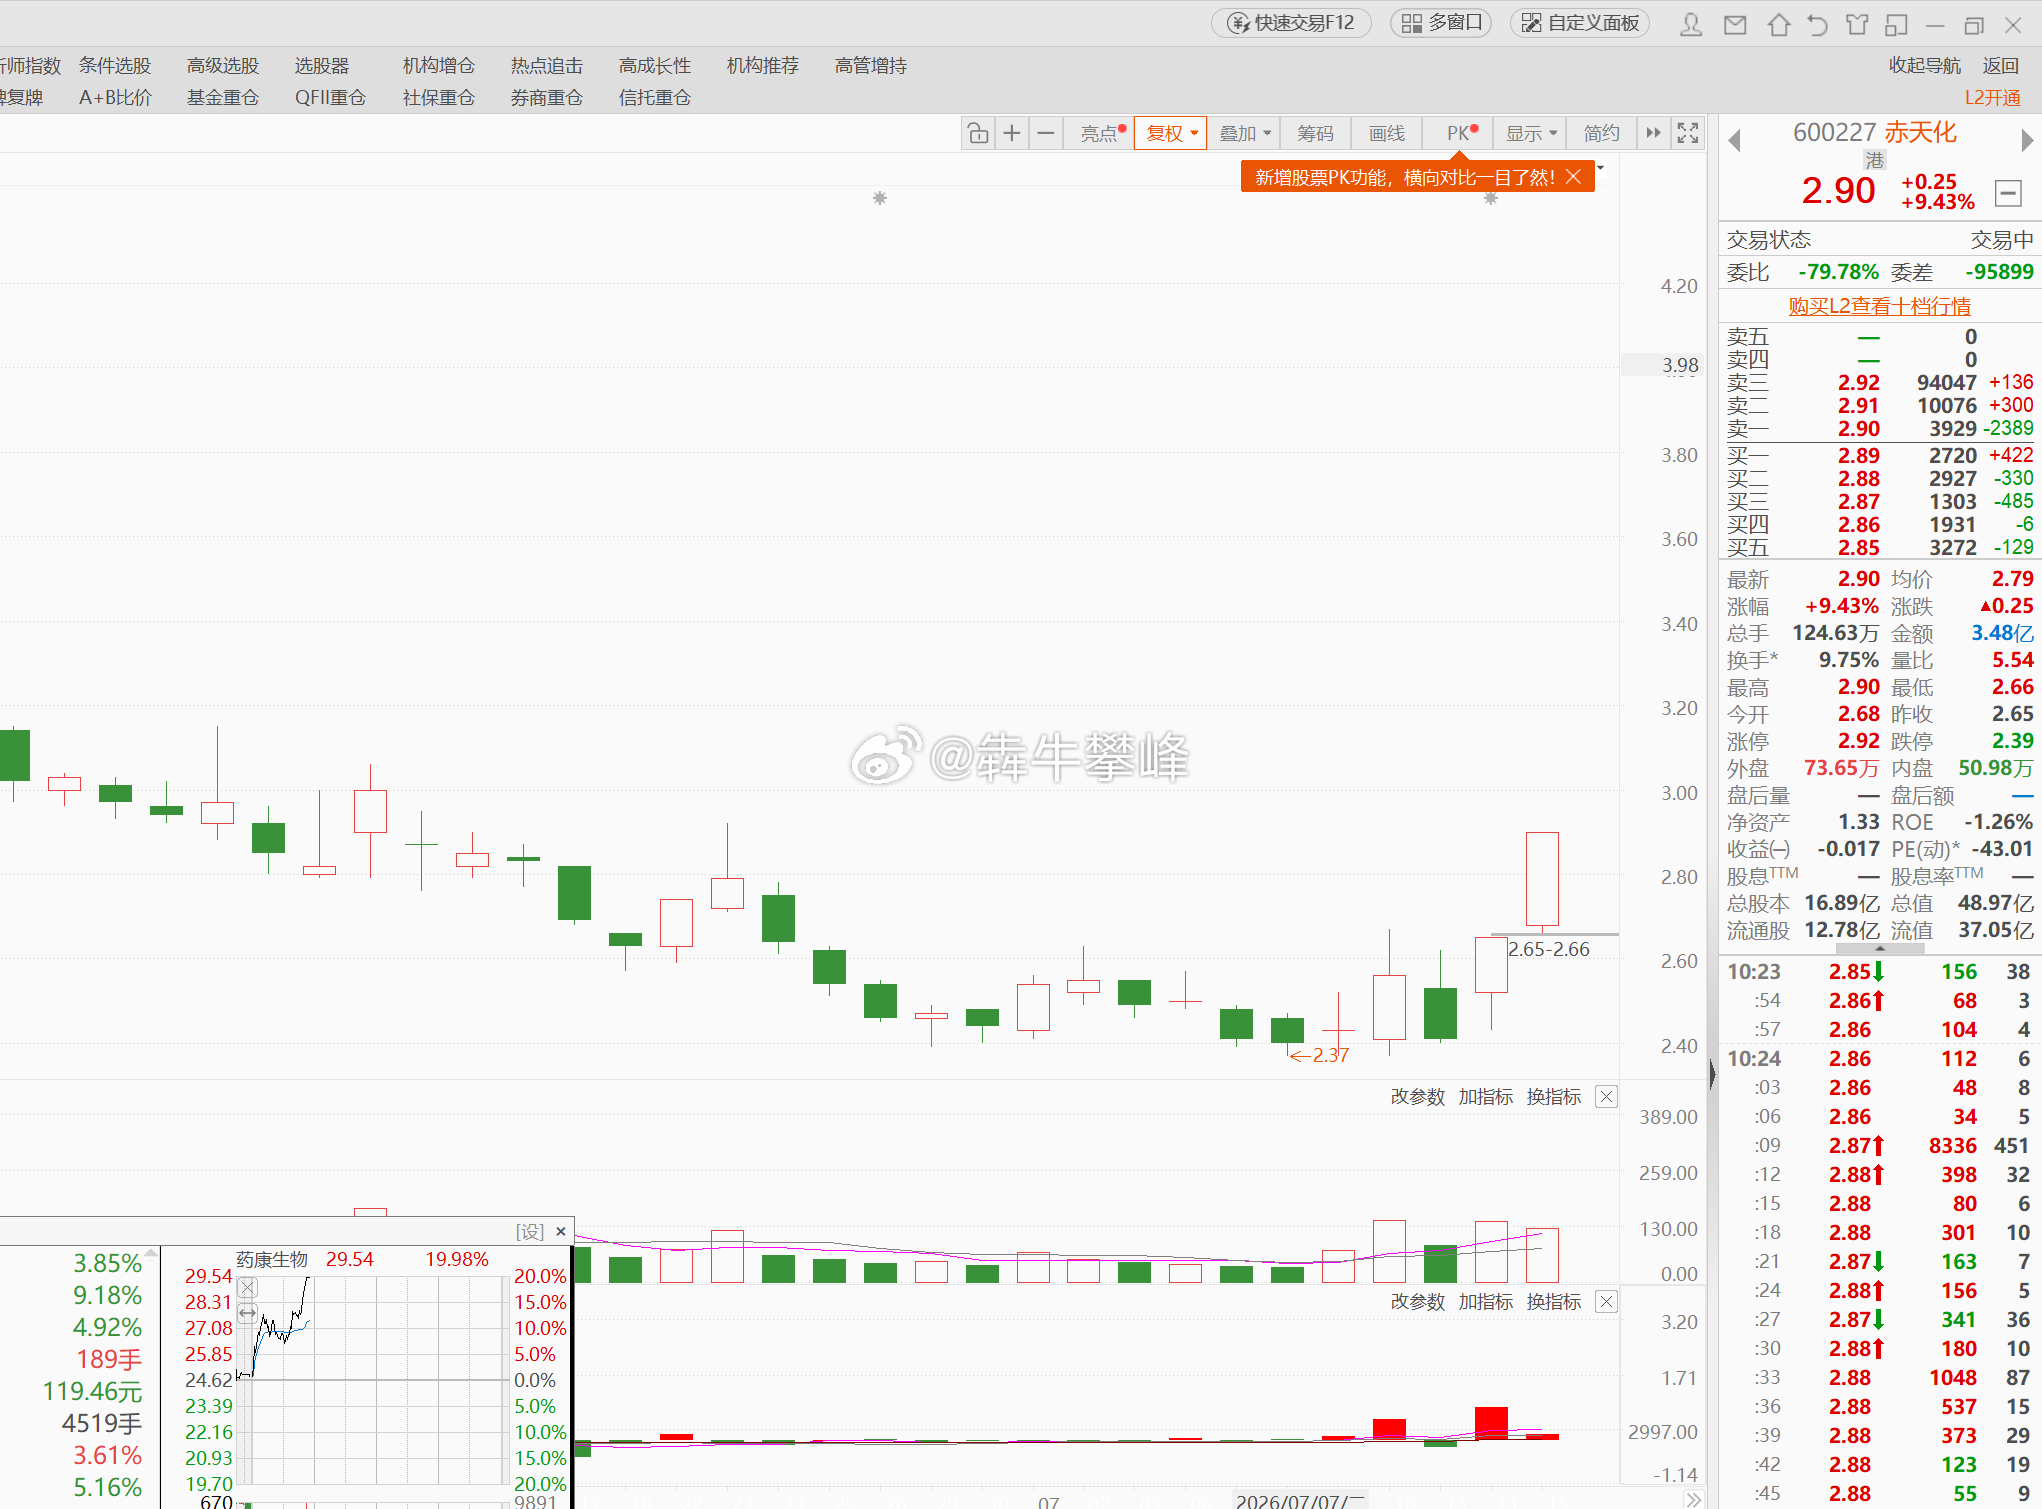Click MACD panel 换指标 link
This screenshot has width=2042, height=1509.
pyautogui.click(x=1553, y=1302)
